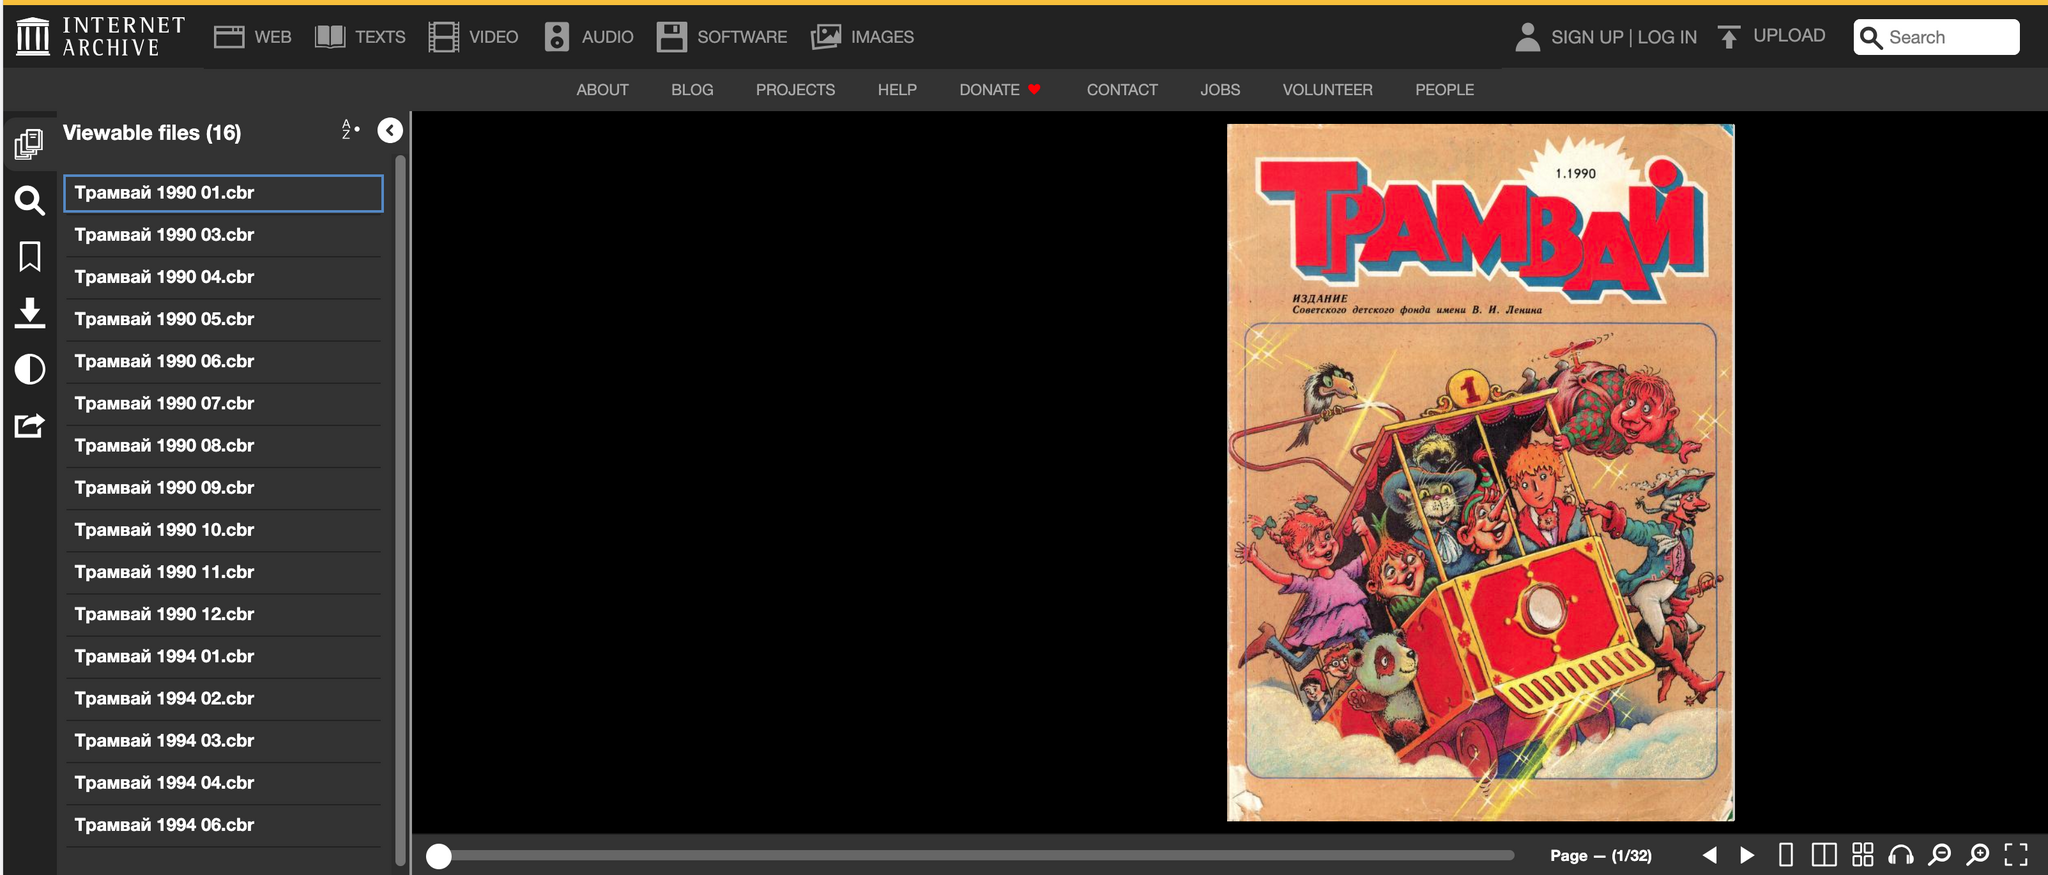Image resolution: width=2048 pixels, height=875 pixels.
Task: Click the file list scrollbar
Action: click(400, 510)
